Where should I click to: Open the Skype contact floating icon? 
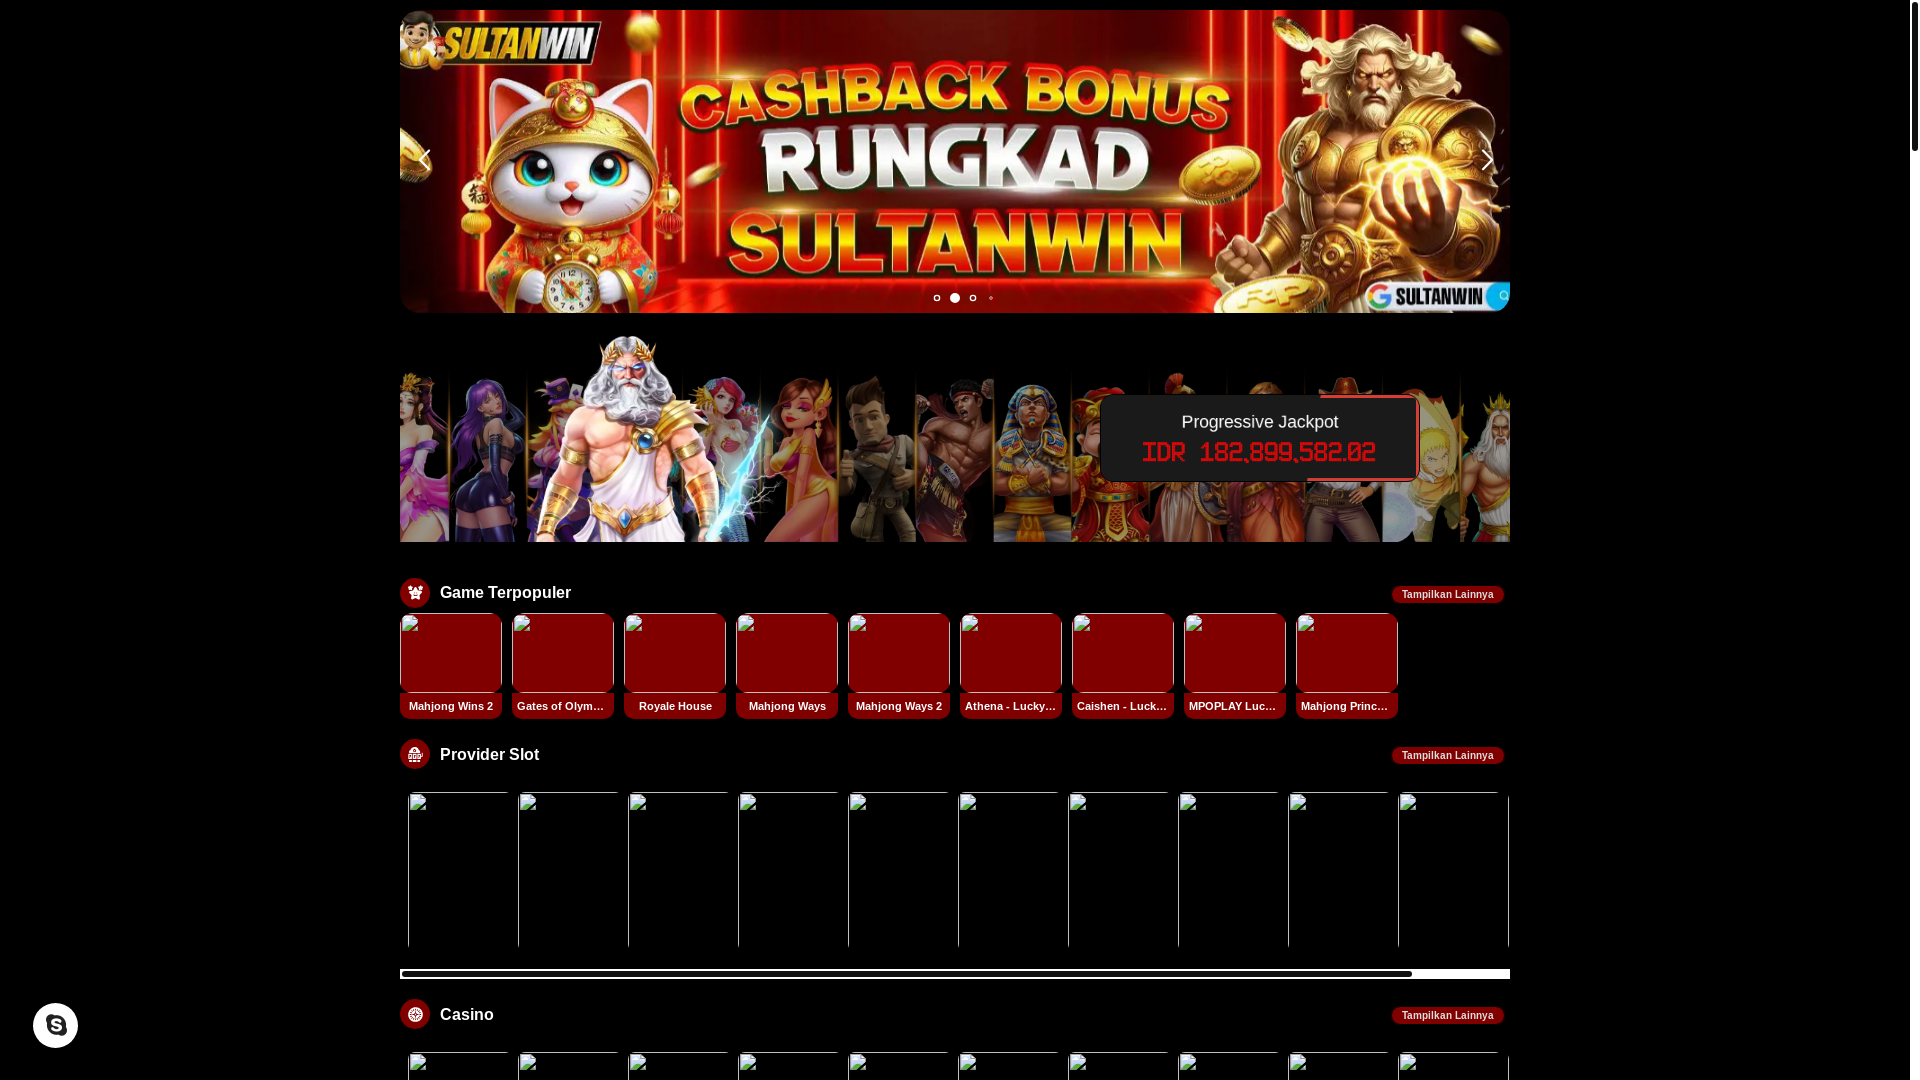[x=55, y=1025]
